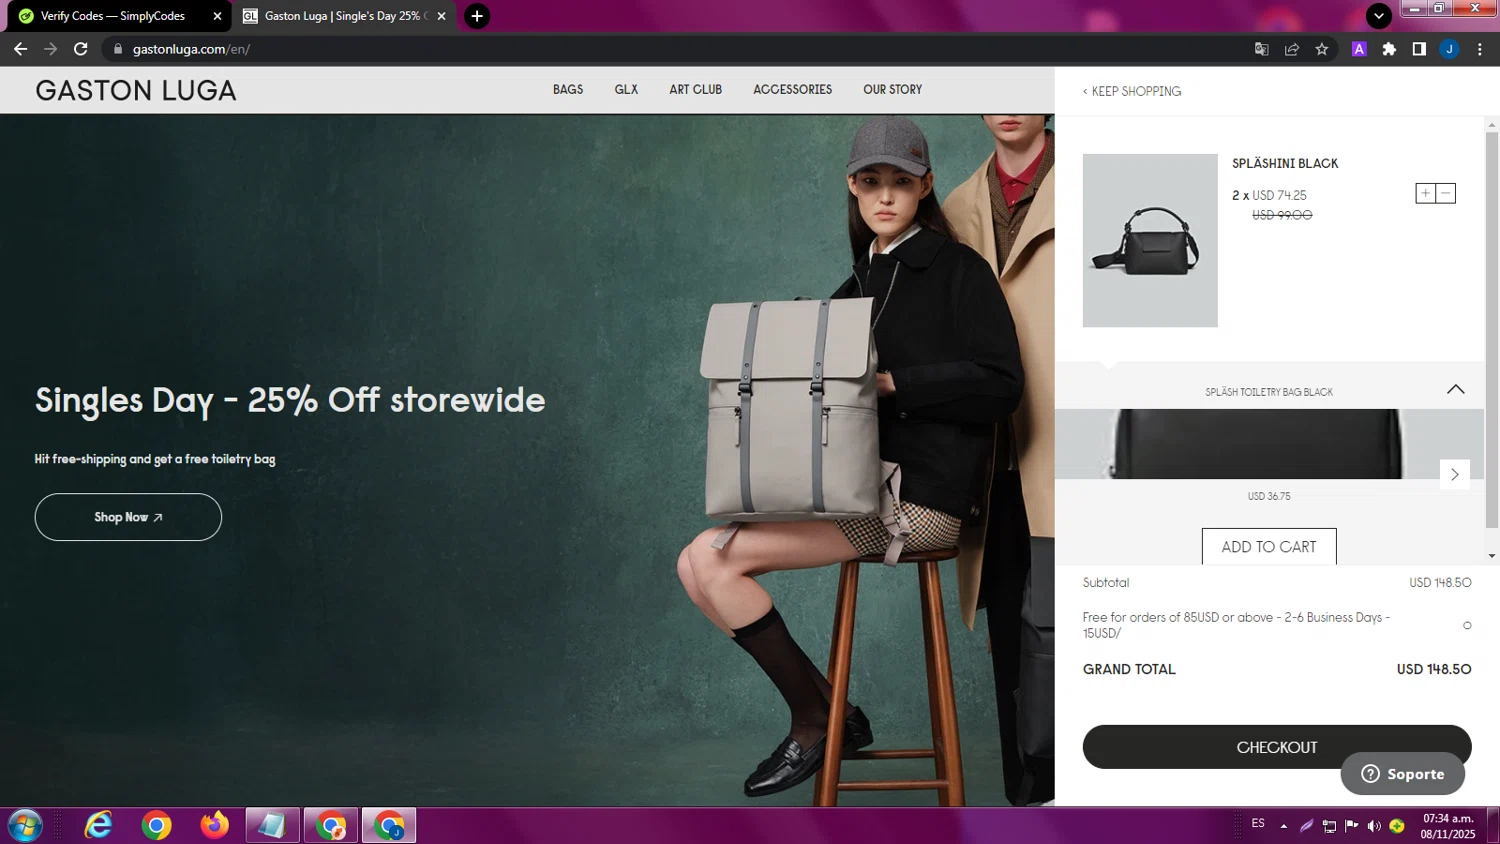Click the cart scrollbar down arrow
The width and height of the screenshot is (1500, 844).
coord(1492,556)
